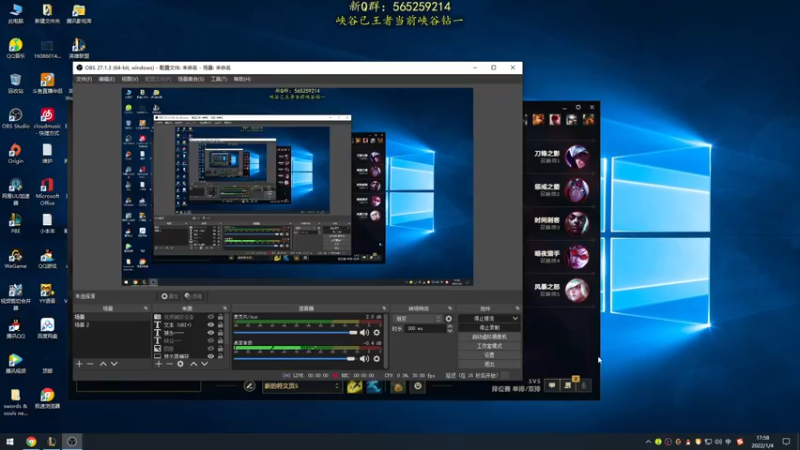Click the edit rune pencil icon
Viewport: 800px width, 450px height.
click(x=249, y=386)
